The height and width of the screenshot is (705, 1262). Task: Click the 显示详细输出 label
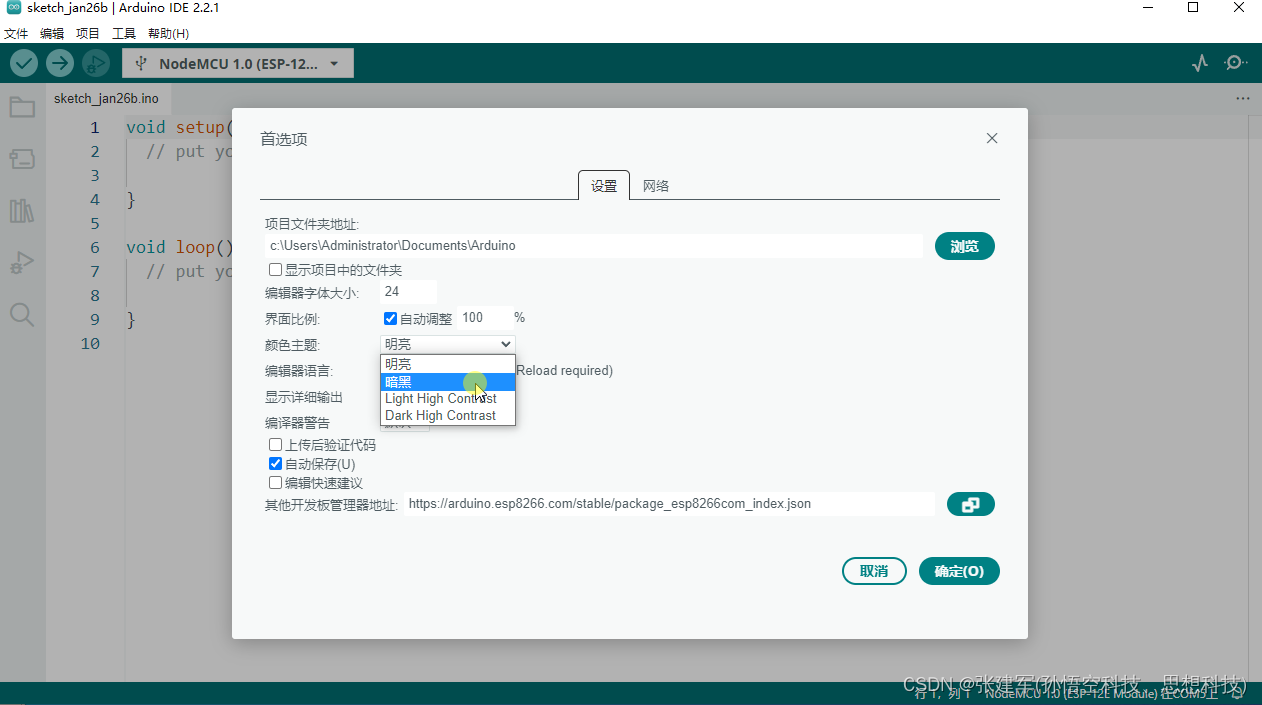[304, 397]
